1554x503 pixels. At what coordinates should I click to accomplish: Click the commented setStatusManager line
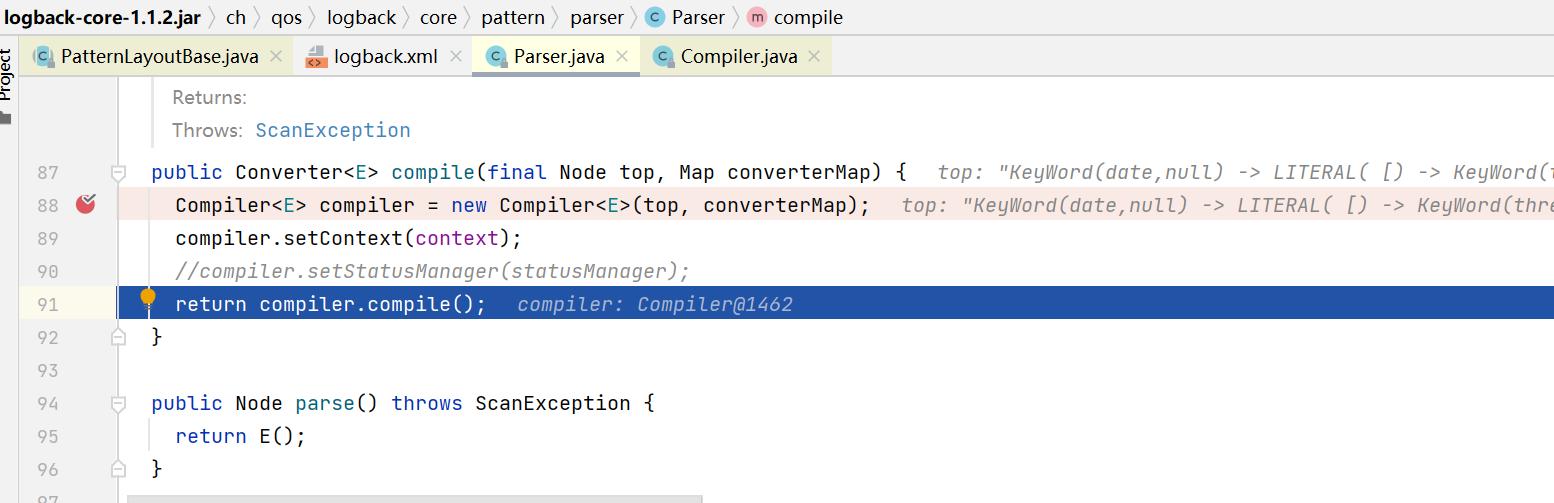point(433,271)
